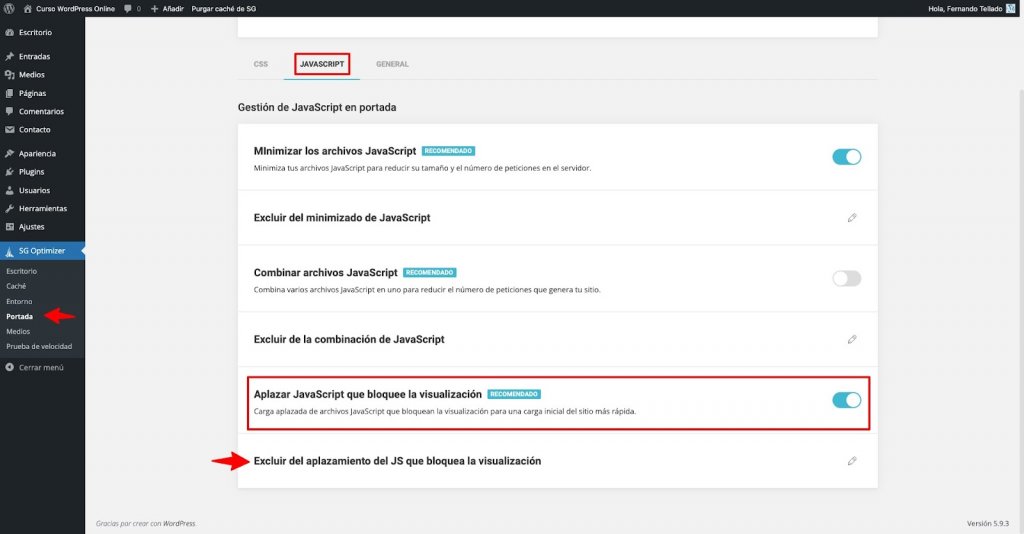Click Apariencia brush icon in sidebar
This screenshot has width=1024, height=534.
pos(9,154)
